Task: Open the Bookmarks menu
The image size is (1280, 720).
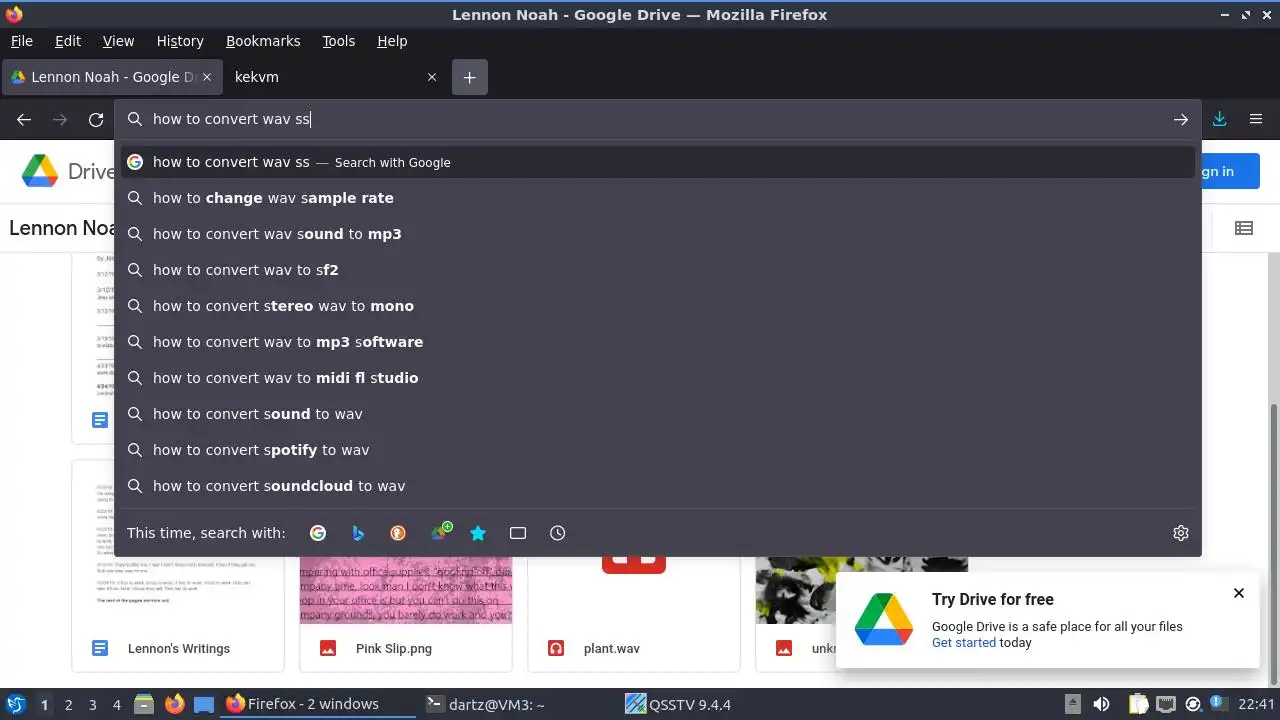Action: tap(263, 41)
